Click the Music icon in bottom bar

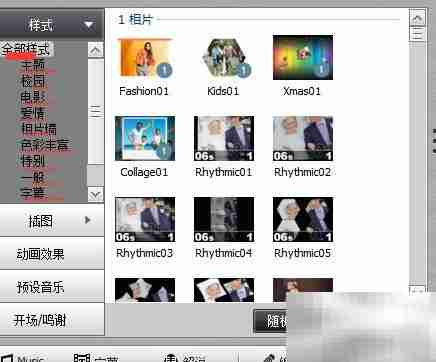coord(6,358)
